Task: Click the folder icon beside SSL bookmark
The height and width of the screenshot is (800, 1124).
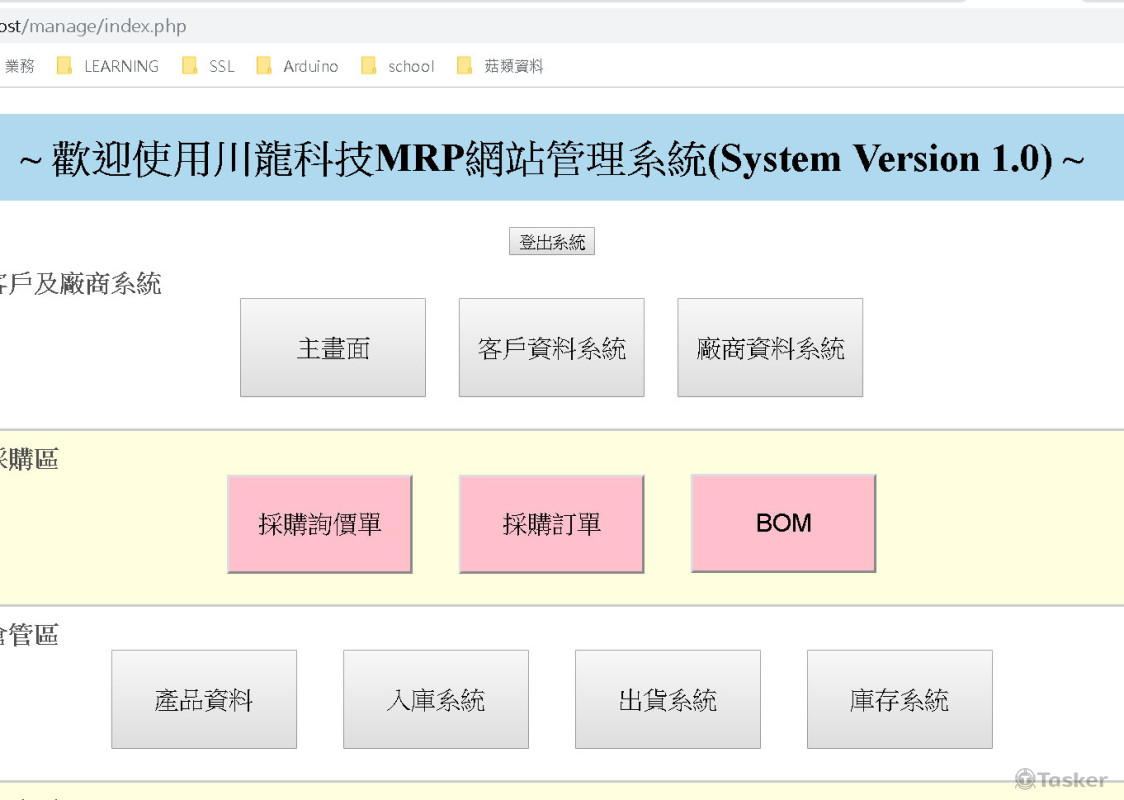Action: (x=190, y=66)
